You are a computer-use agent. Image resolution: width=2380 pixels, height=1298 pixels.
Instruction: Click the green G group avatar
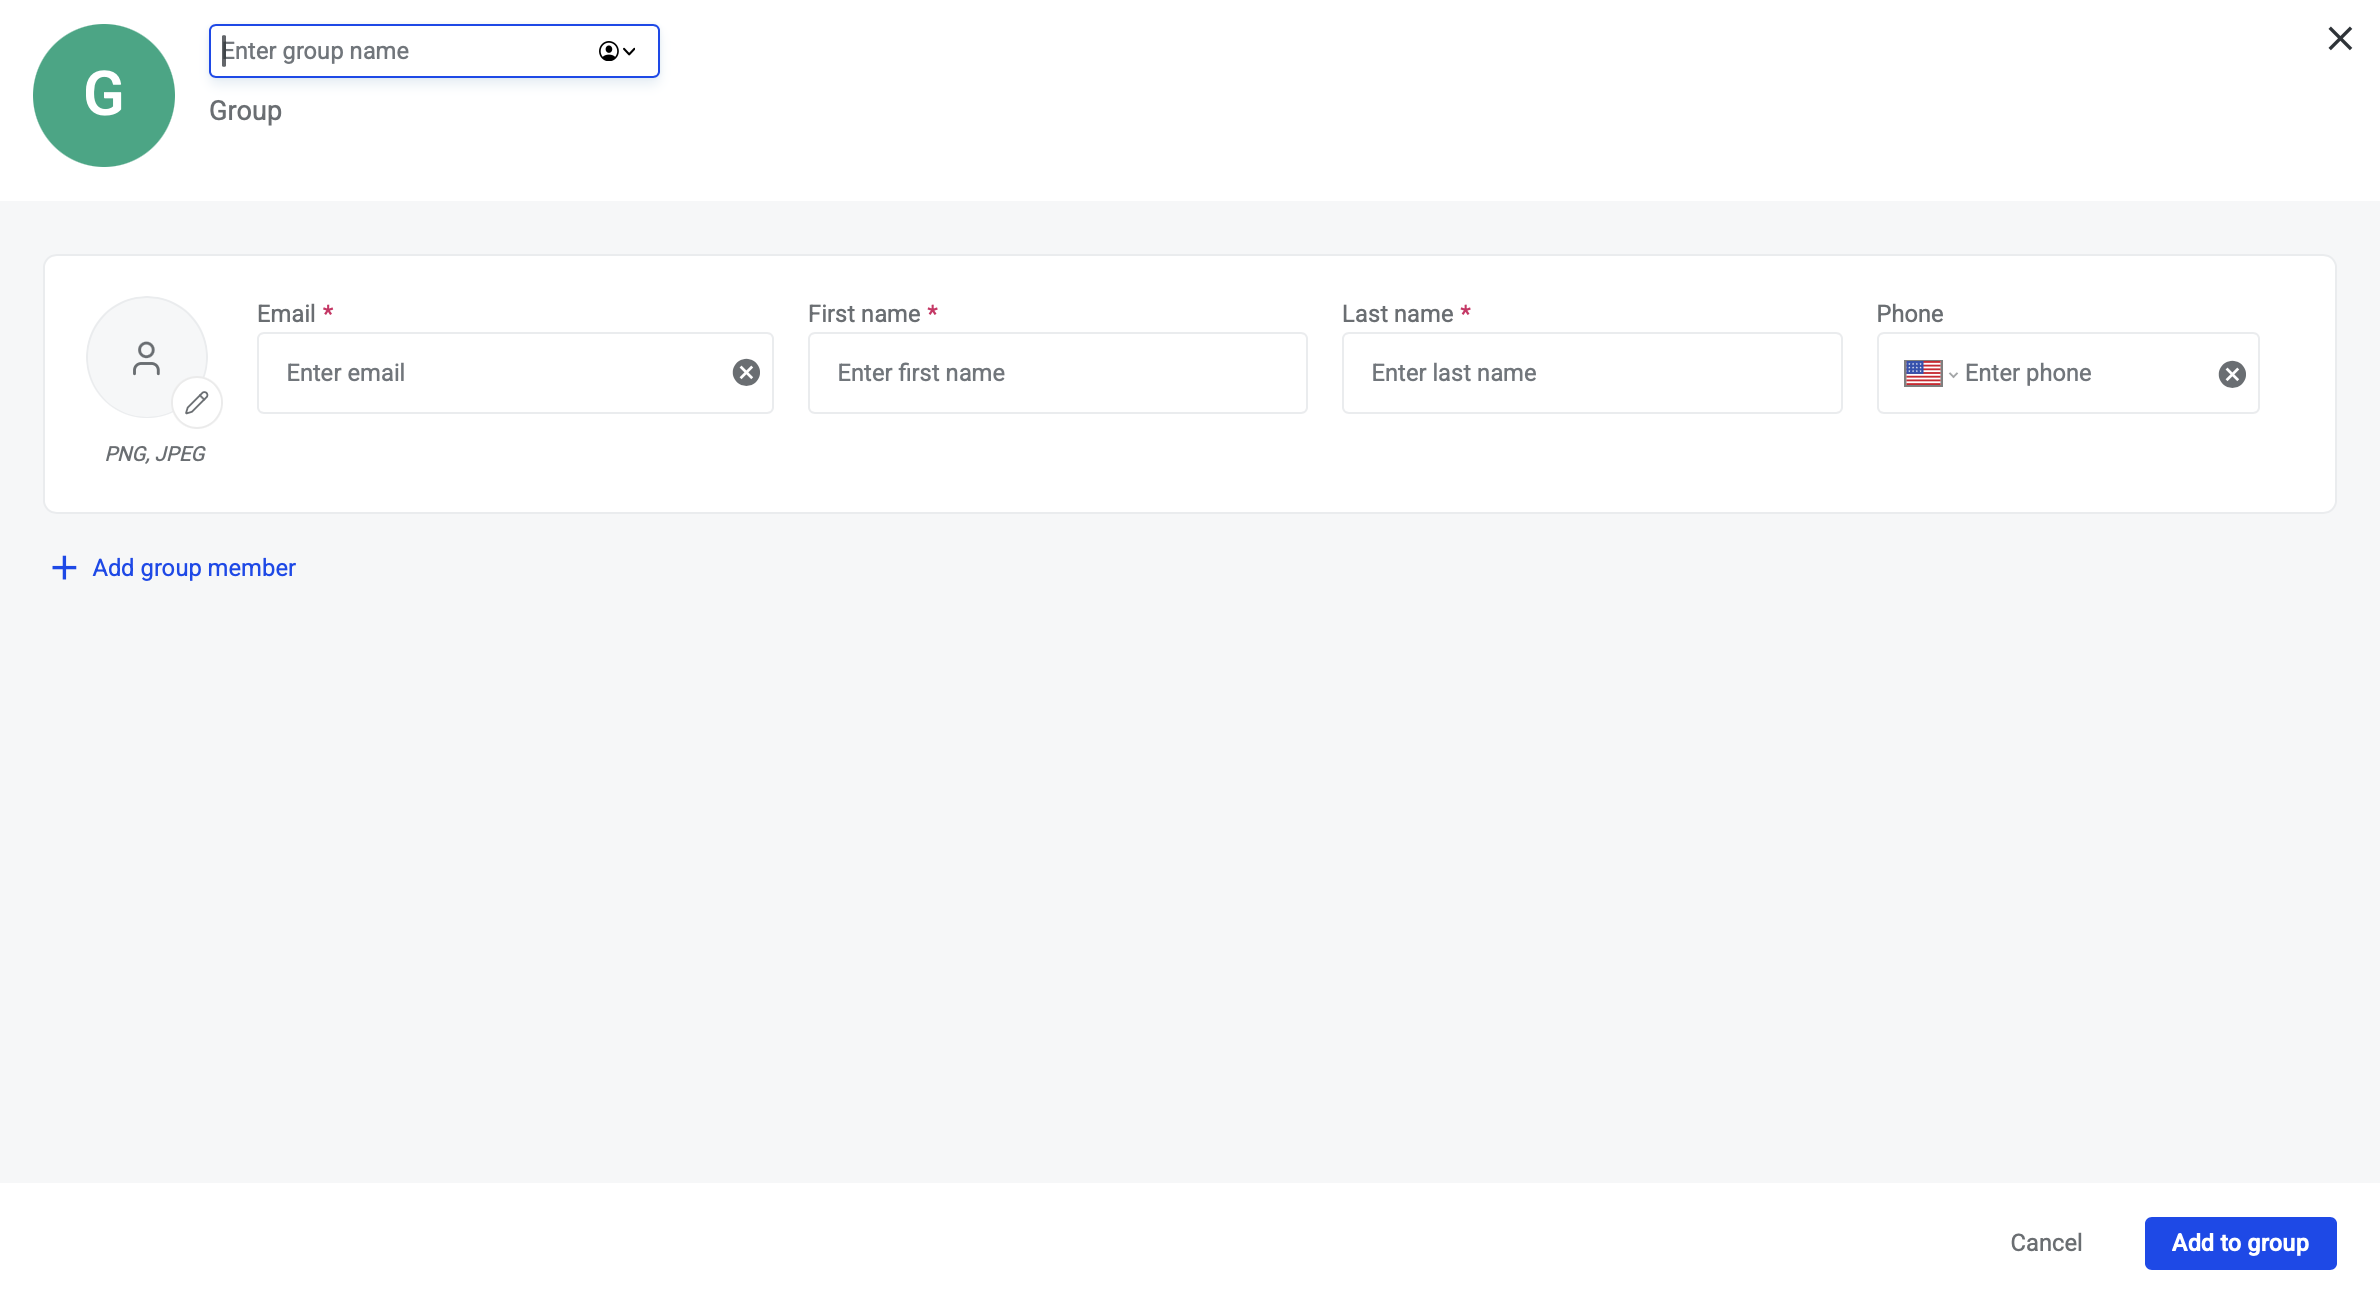click(104, 96)
